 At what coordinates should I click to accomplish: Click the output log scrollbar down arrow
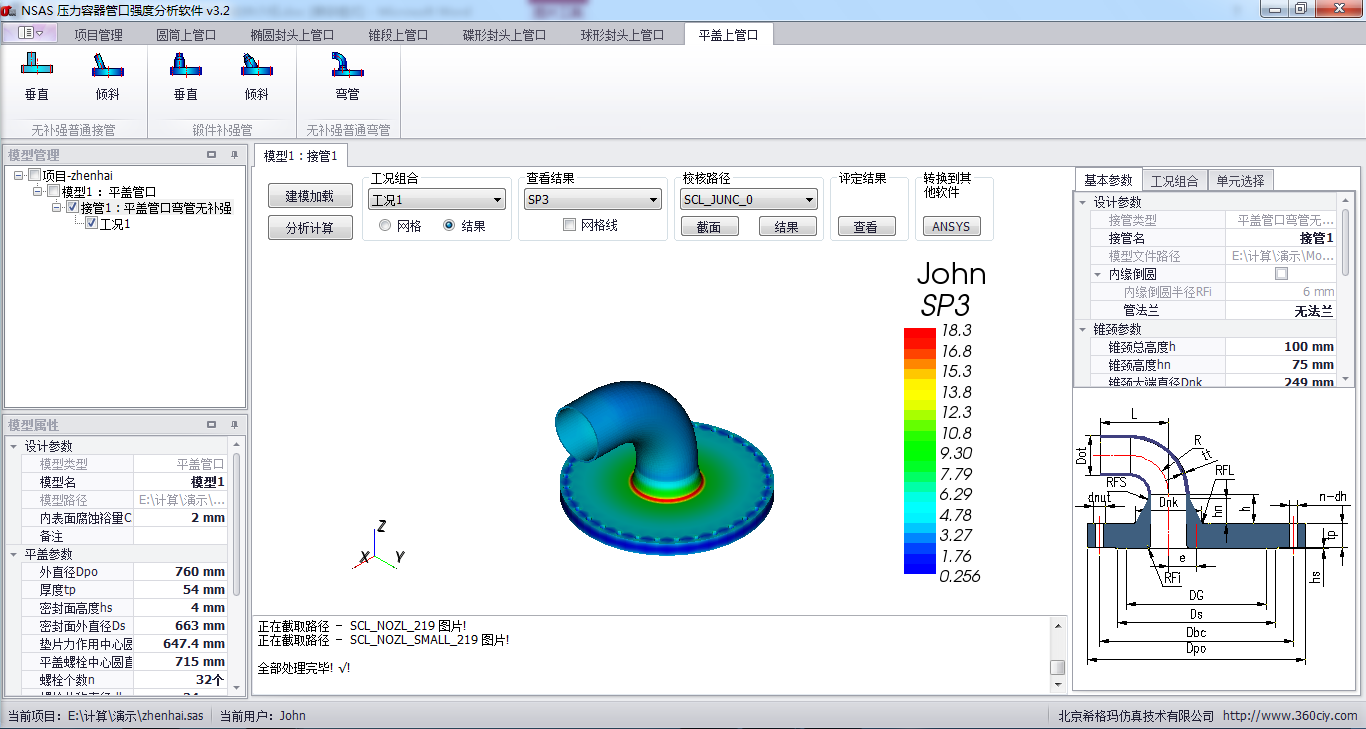coord(1057,683)
